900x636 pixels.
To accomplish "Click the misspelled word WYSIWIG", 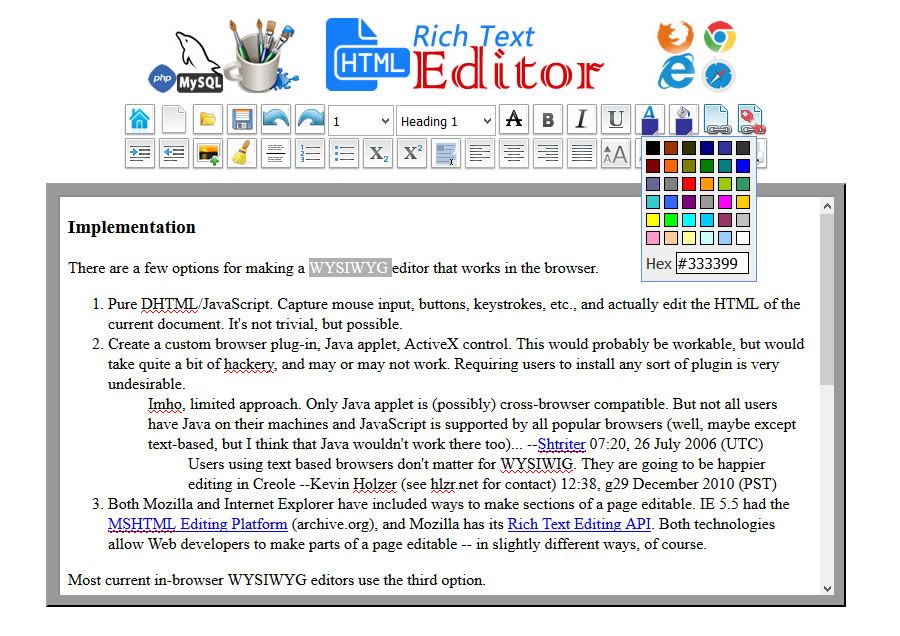I will 537,464.
